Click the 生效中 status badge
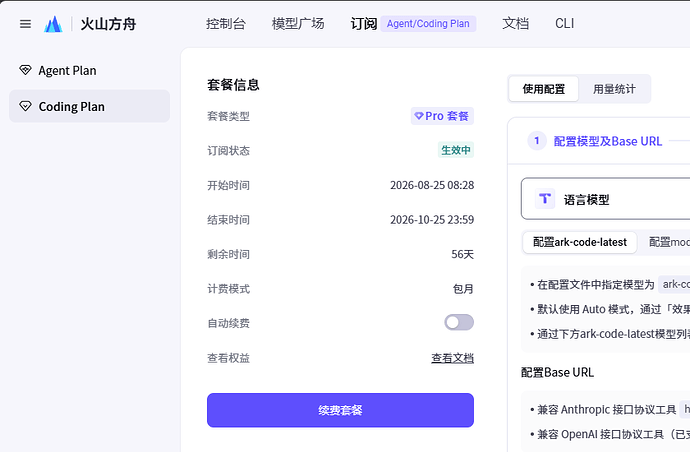 click(455, 150)
